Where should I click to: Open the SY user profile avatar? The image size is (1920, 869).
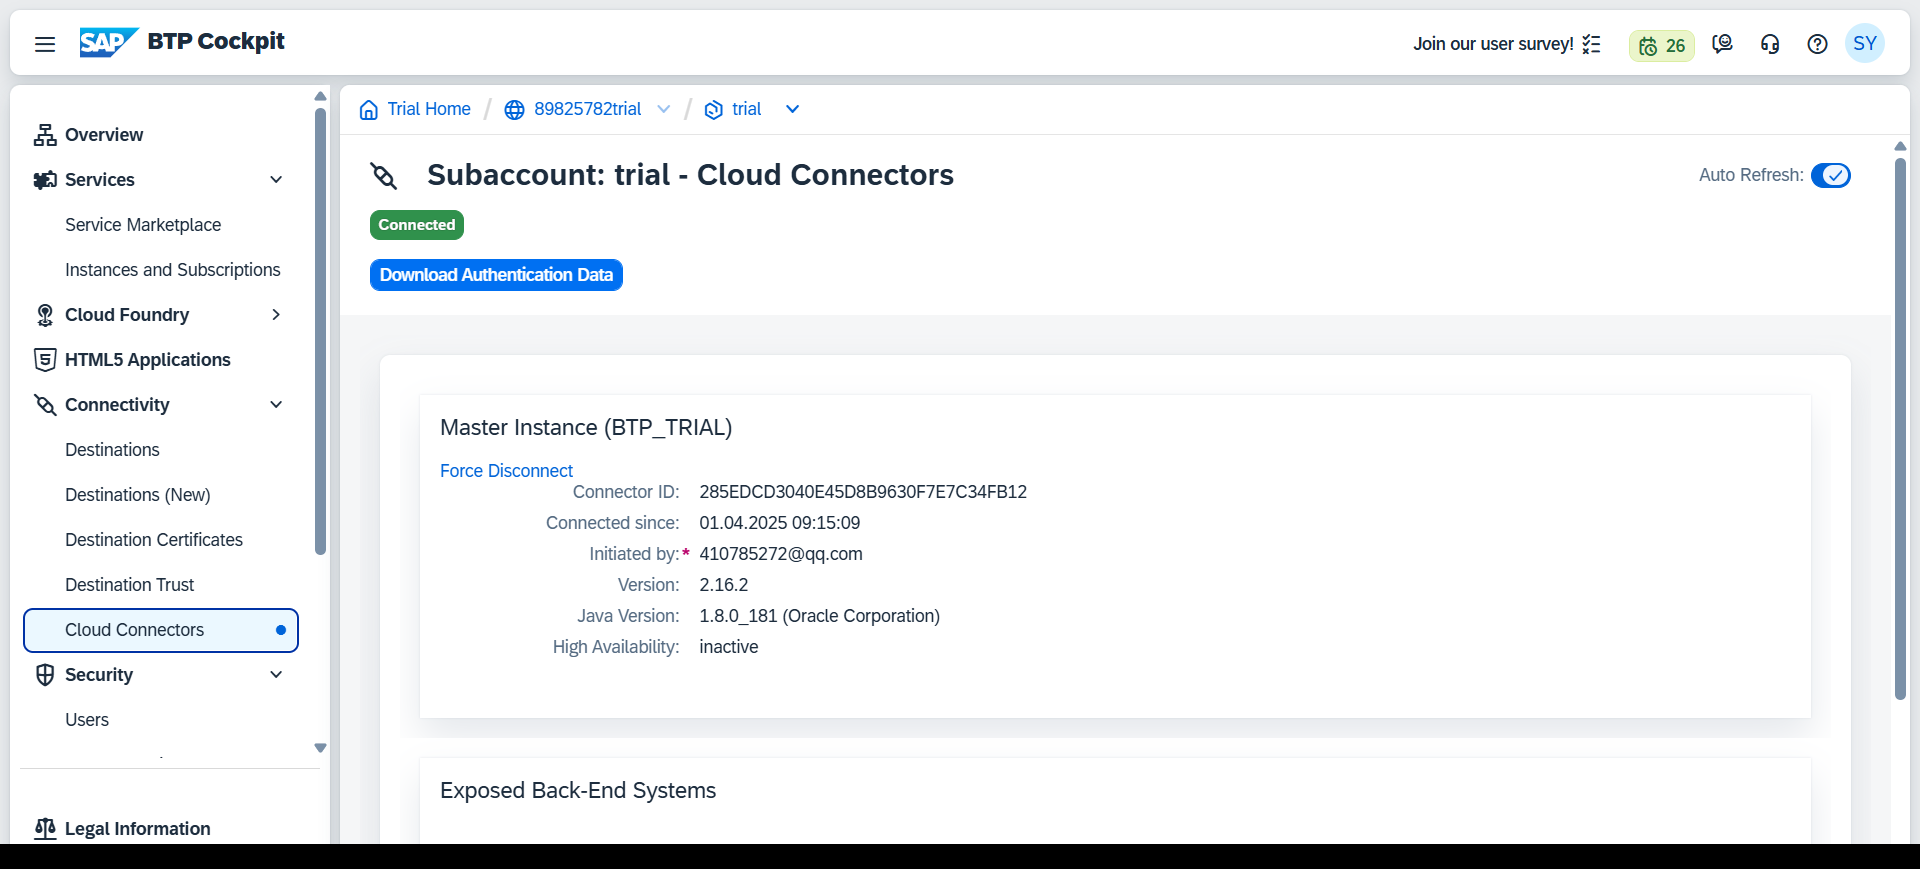tap(1865, 43)
